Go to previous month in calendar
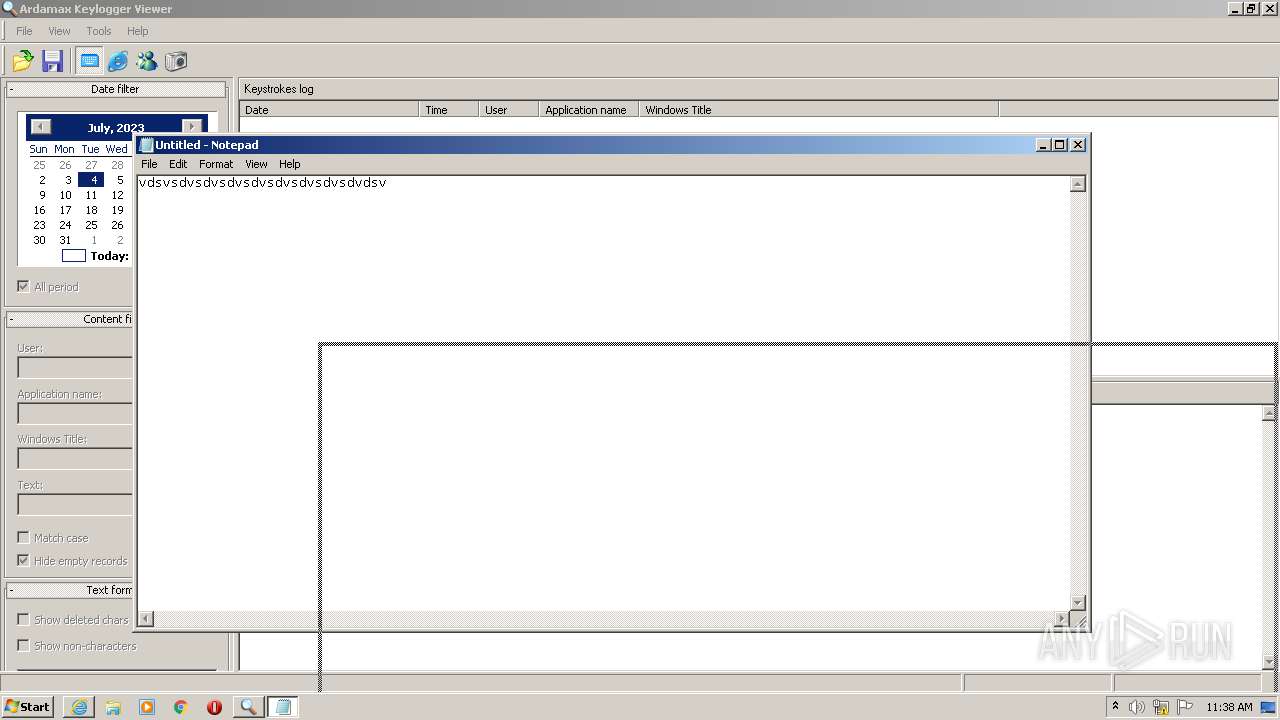This screenshot has width=1280, height=720. pyautogui.click(x=40, y=127)
